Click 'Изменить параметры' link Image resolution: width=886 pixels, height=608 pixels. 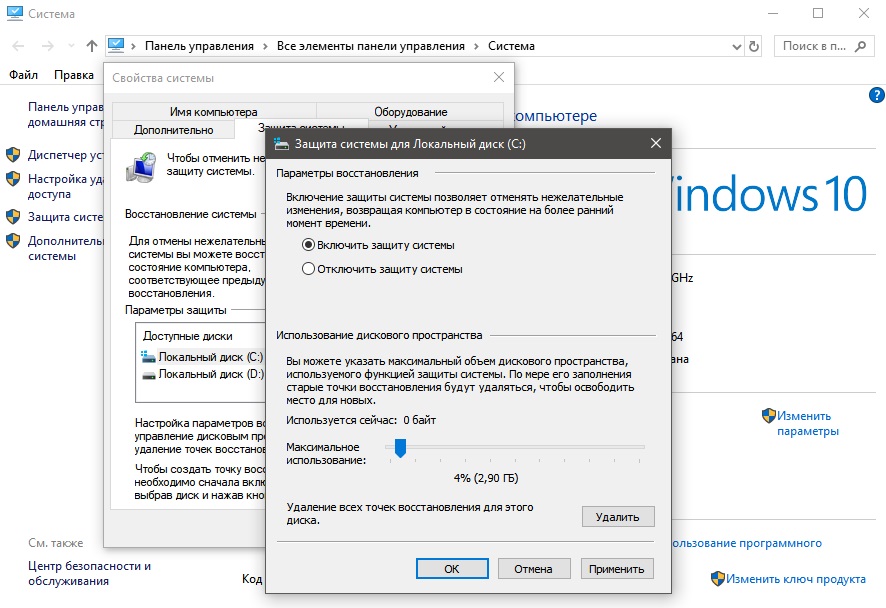(807, 423)
